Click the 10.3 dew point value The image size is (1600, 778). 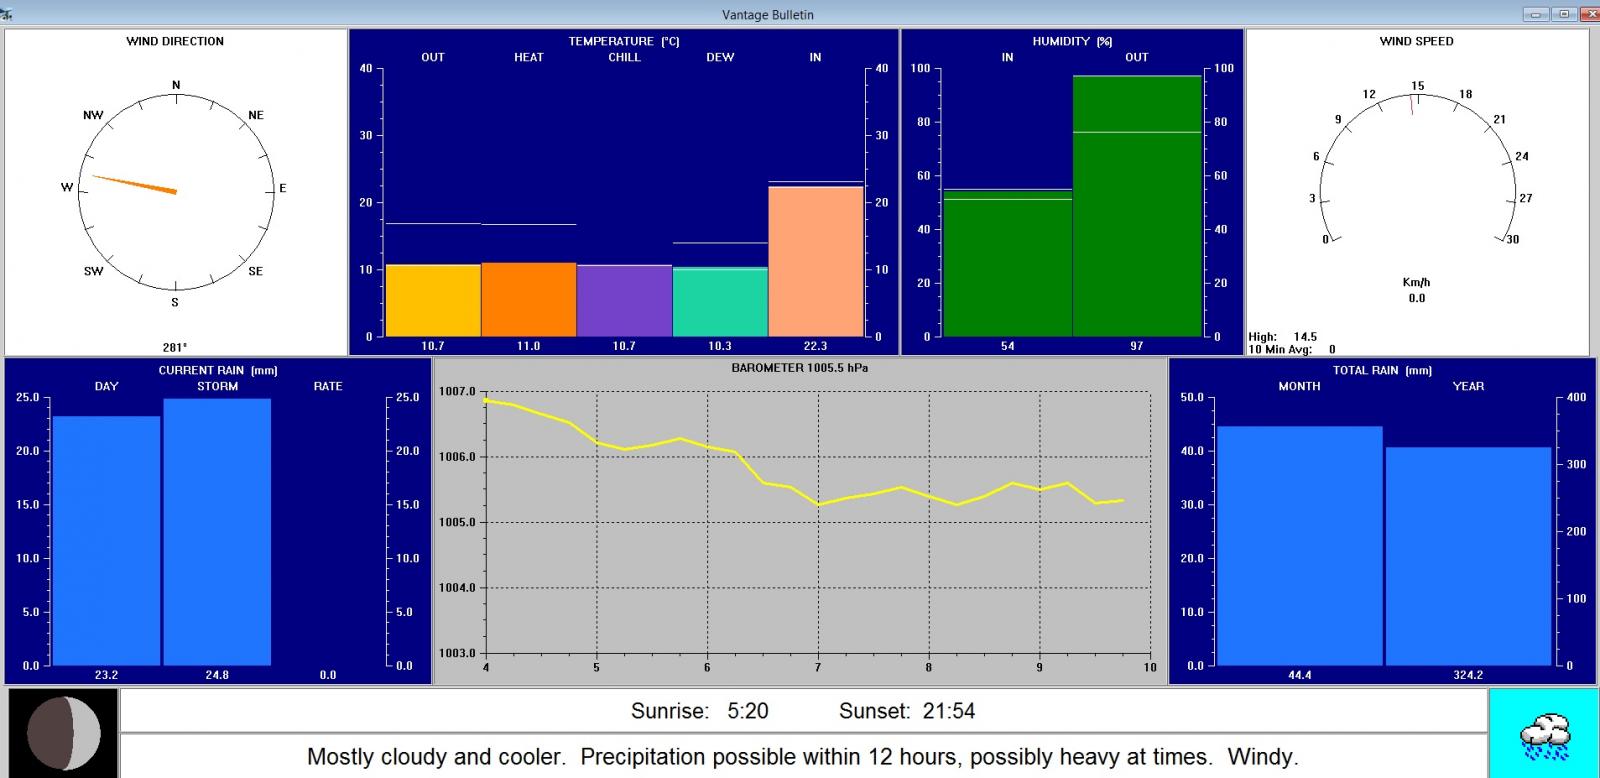[720, 346]
